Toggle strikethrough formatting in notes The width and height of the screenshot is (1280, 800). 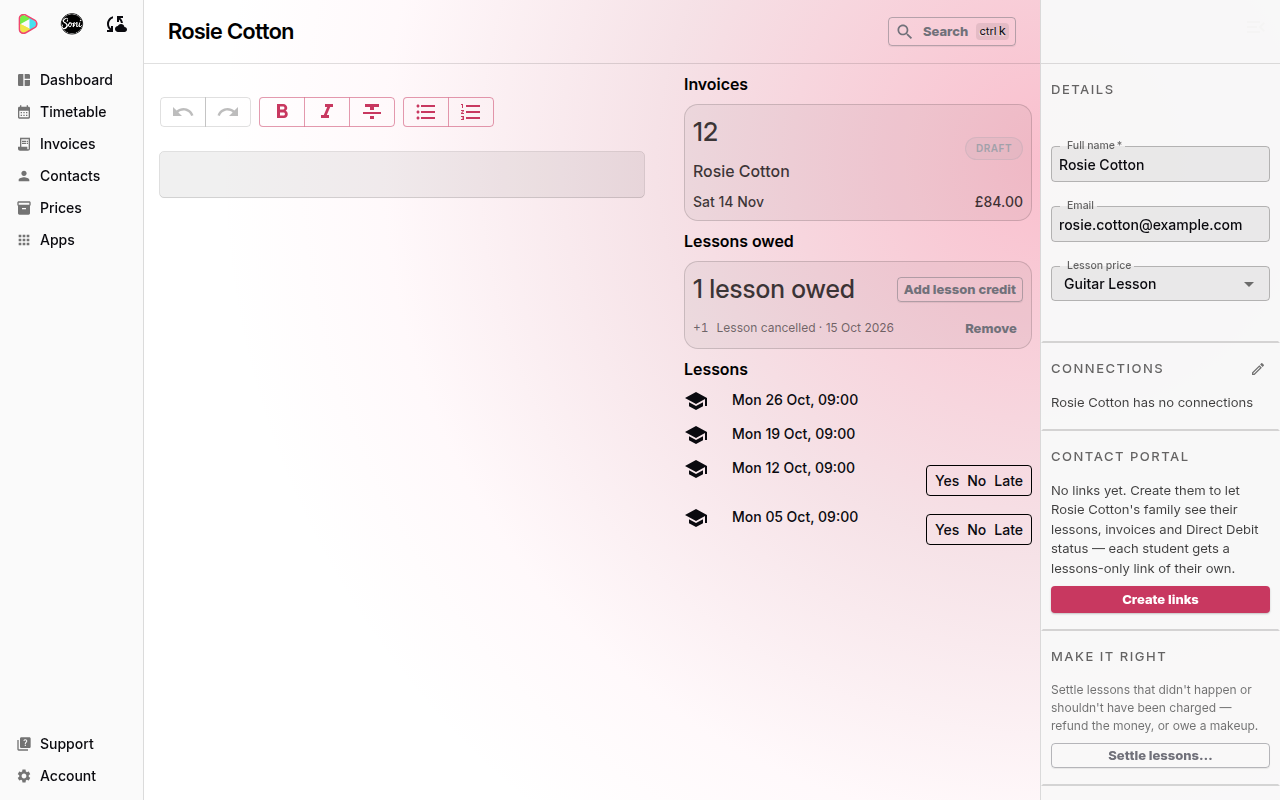372,112
